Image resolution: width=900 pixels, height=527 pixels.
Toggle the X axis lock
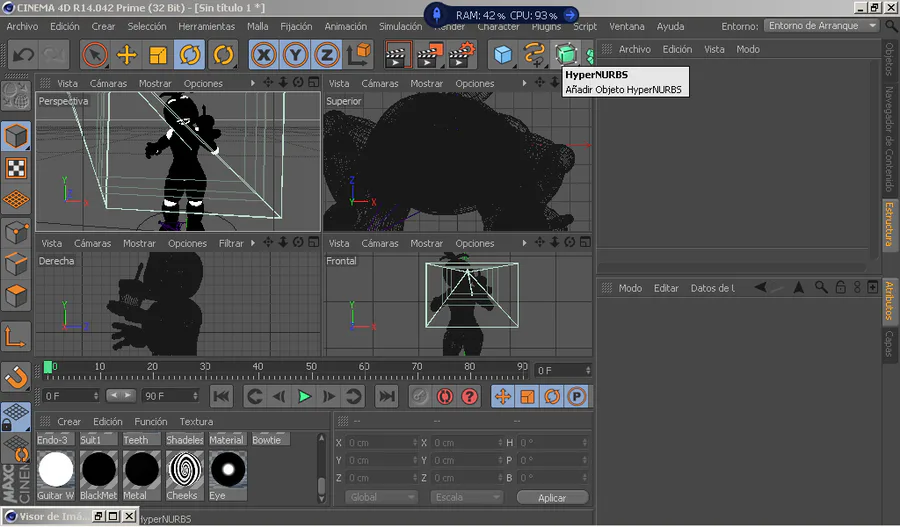pyautogui.click(x=264, y=55)
